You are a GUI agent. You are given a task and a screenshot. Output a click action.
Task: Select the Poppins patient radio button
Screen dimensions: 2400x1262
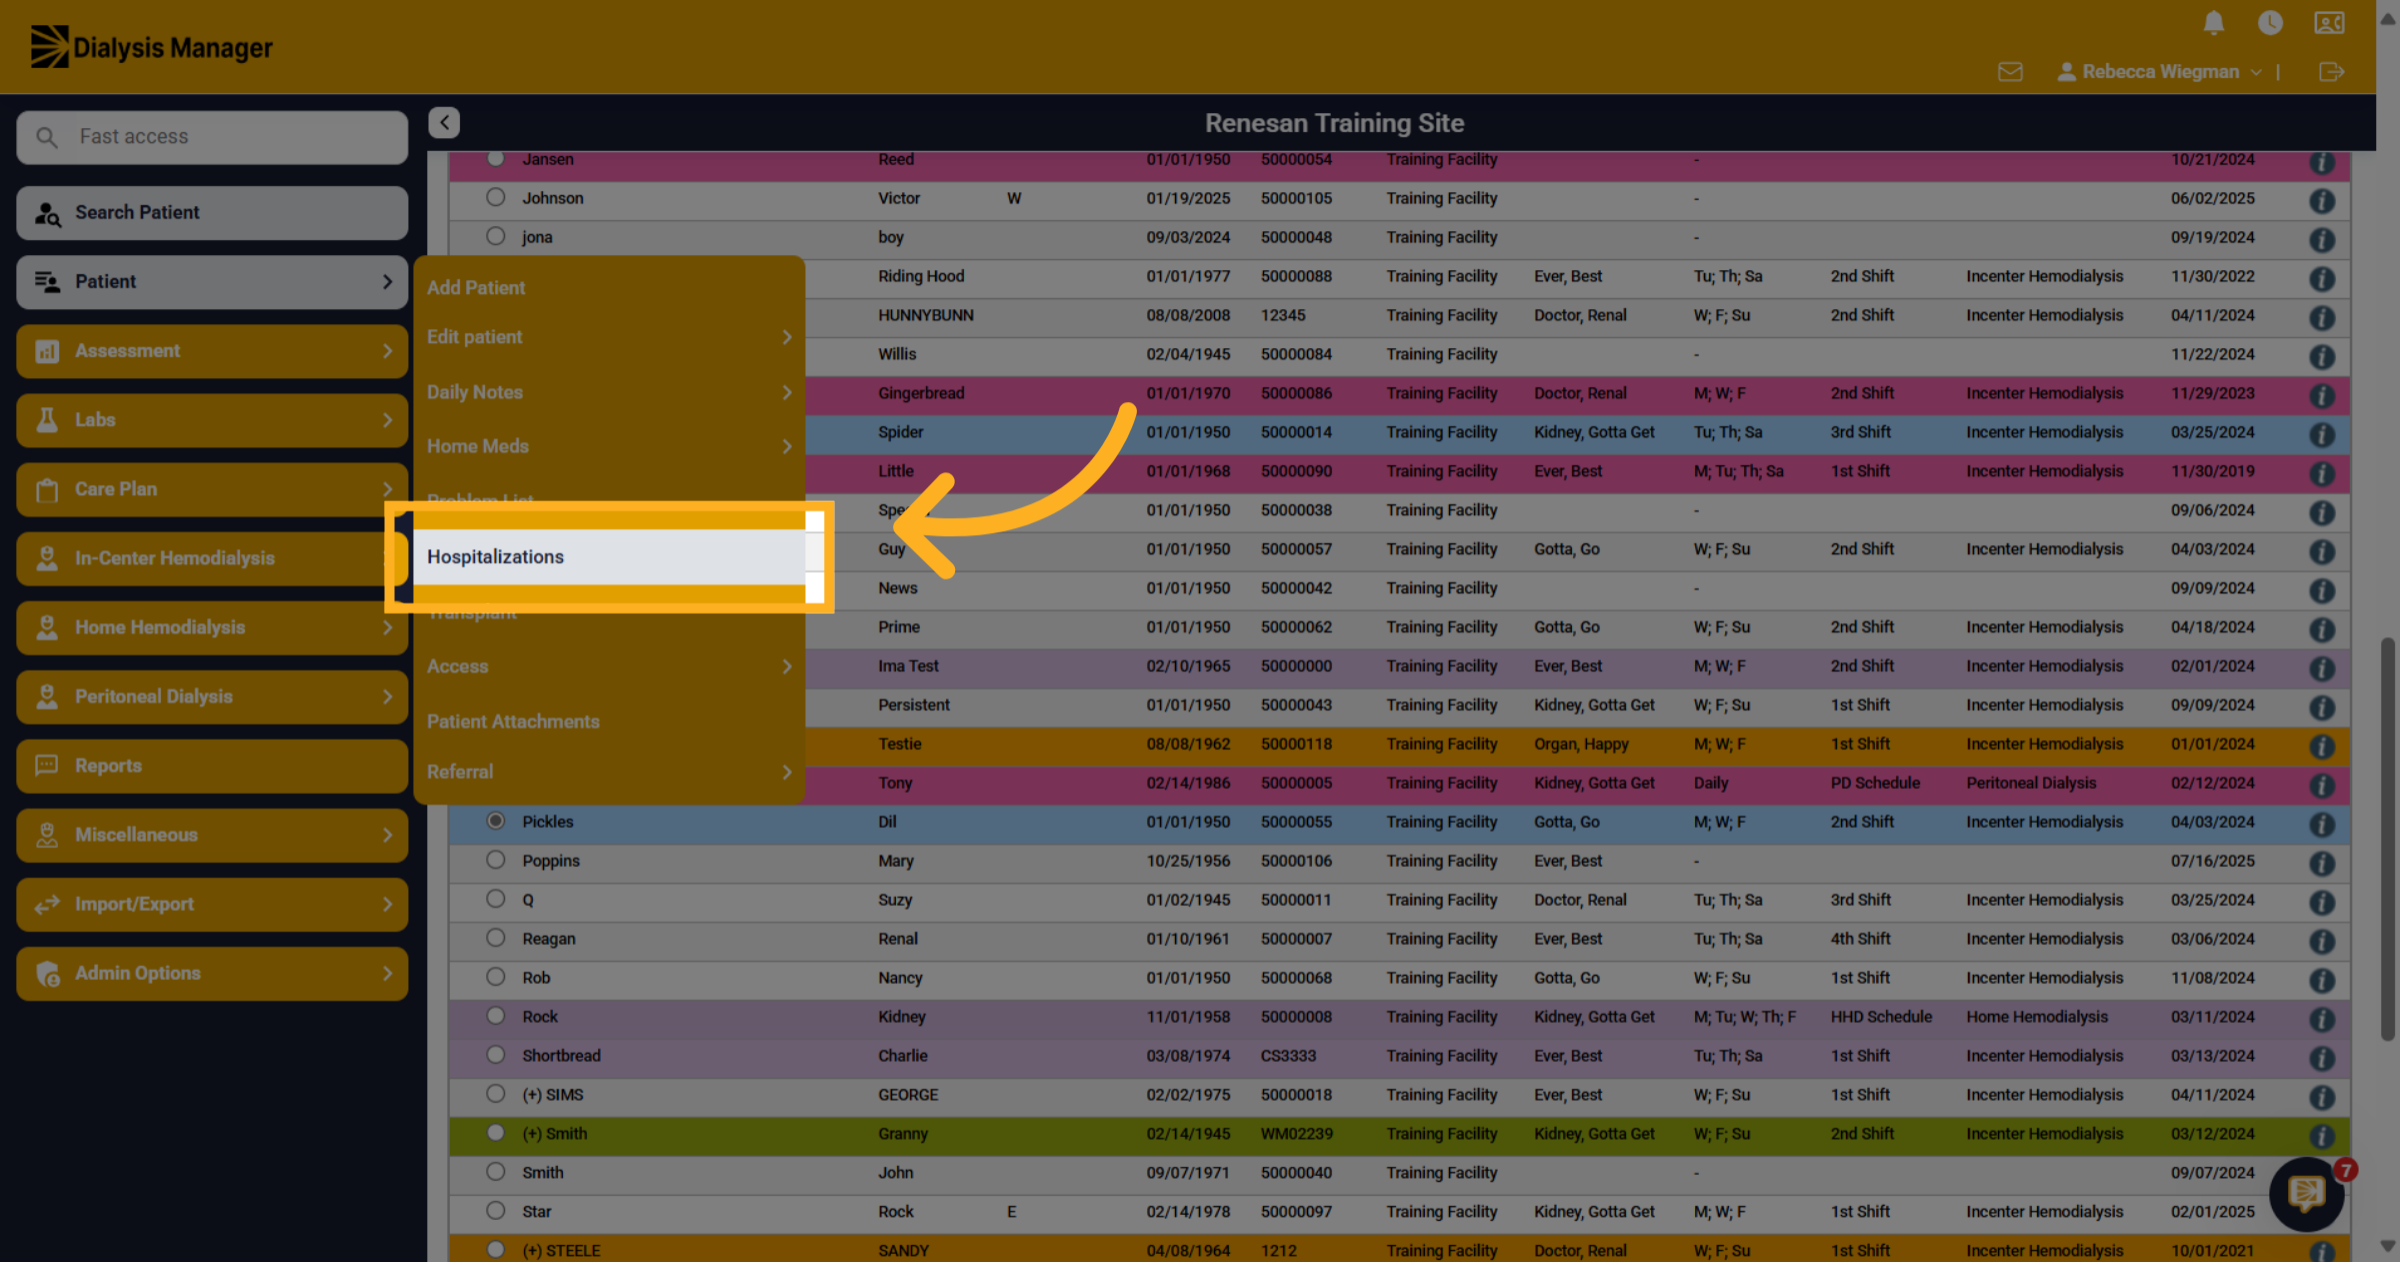(x=495, y=859)
